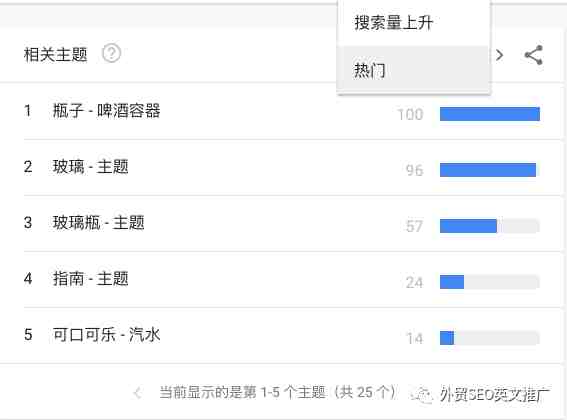Viewport: 567px width, 420px height.
Task: Open topic 指南 - 主题
Action: pyautogui.click(x=91, y=279)
